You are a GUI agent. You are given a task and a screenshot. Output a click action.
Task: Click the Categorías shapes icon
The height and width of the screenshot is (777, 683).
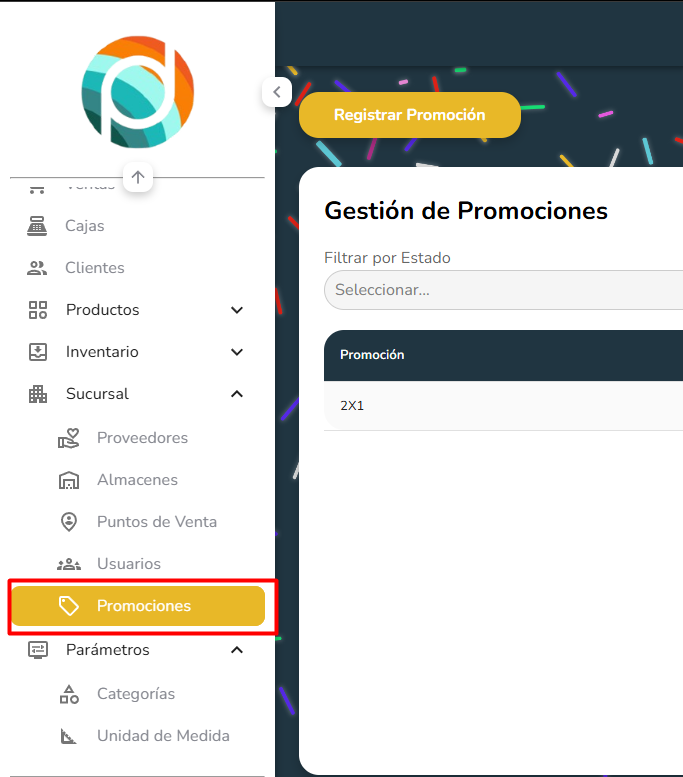pyautogui.click(x=68, y=694)
